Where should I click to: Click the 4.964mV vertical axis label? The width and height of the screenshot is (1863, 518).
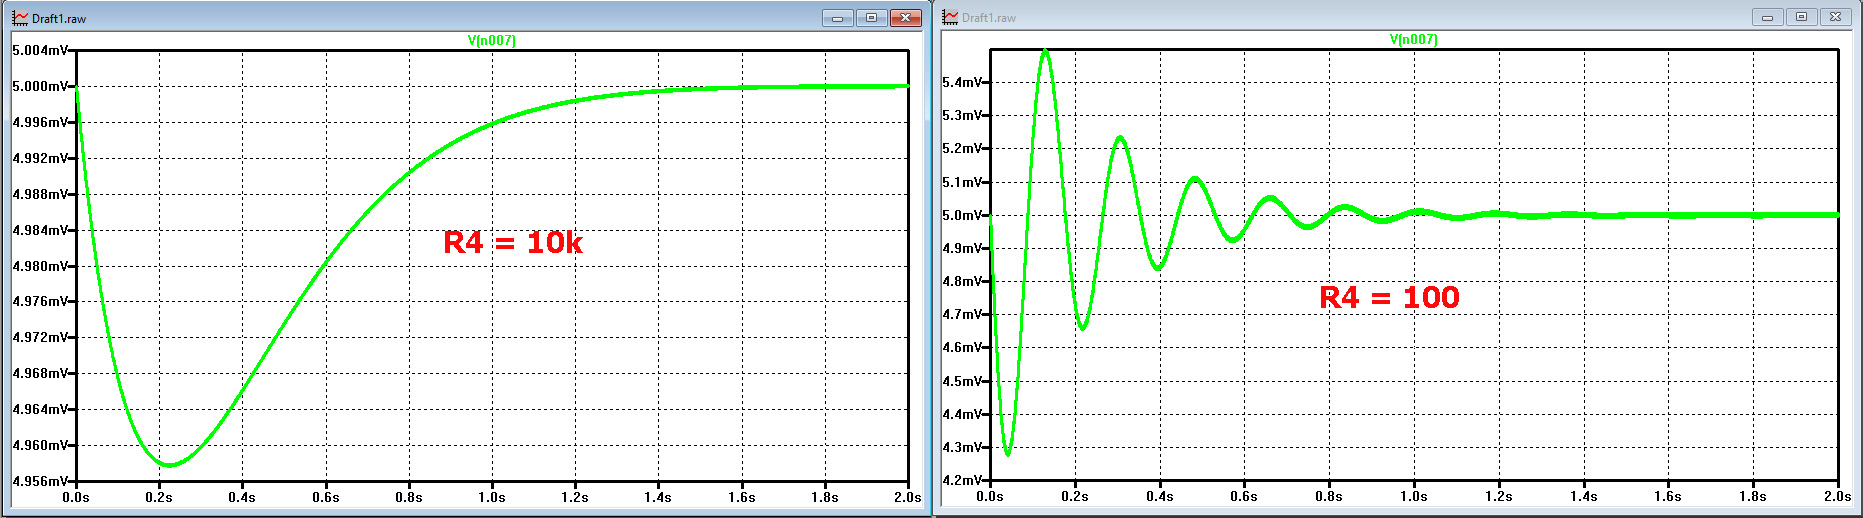[40, 409]
